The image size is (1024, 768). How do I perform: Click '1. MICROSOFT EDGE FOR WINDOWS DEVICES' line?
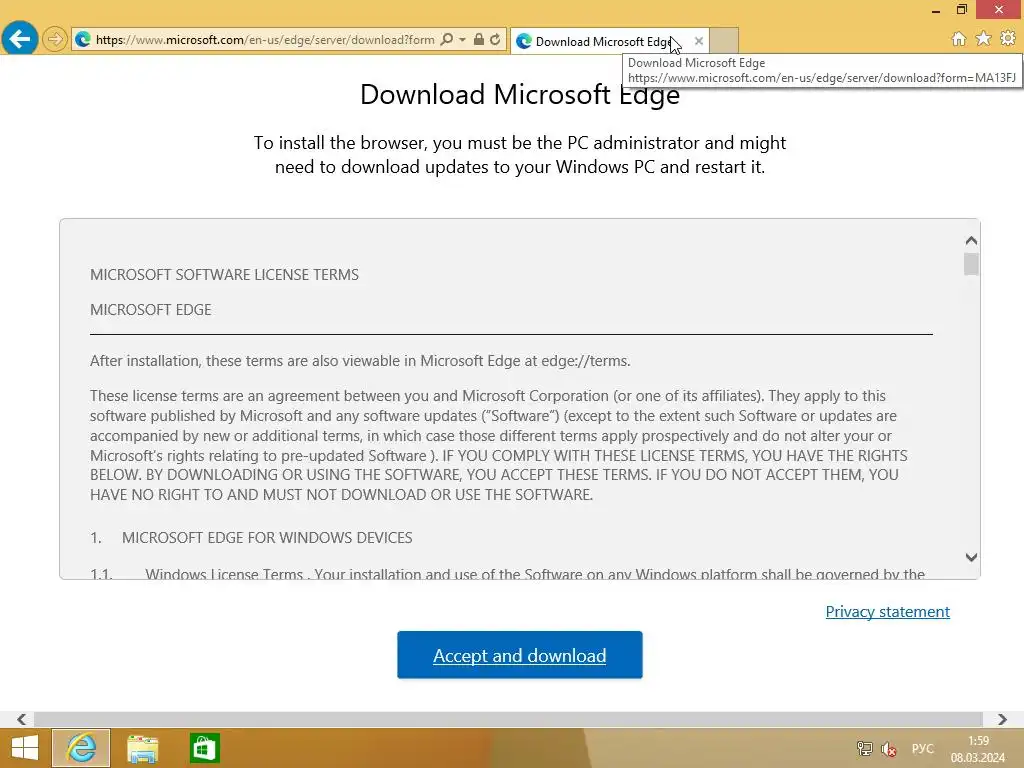[x=251, y=537]
